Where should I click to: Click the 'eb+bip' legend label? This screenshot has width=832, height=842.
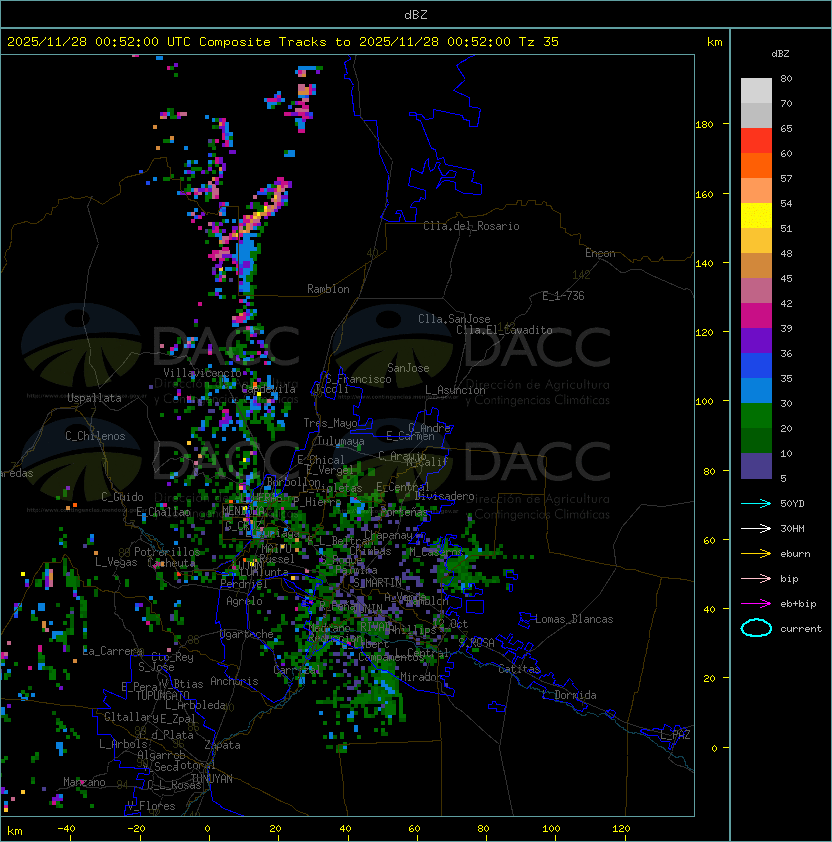click(798, 604)
